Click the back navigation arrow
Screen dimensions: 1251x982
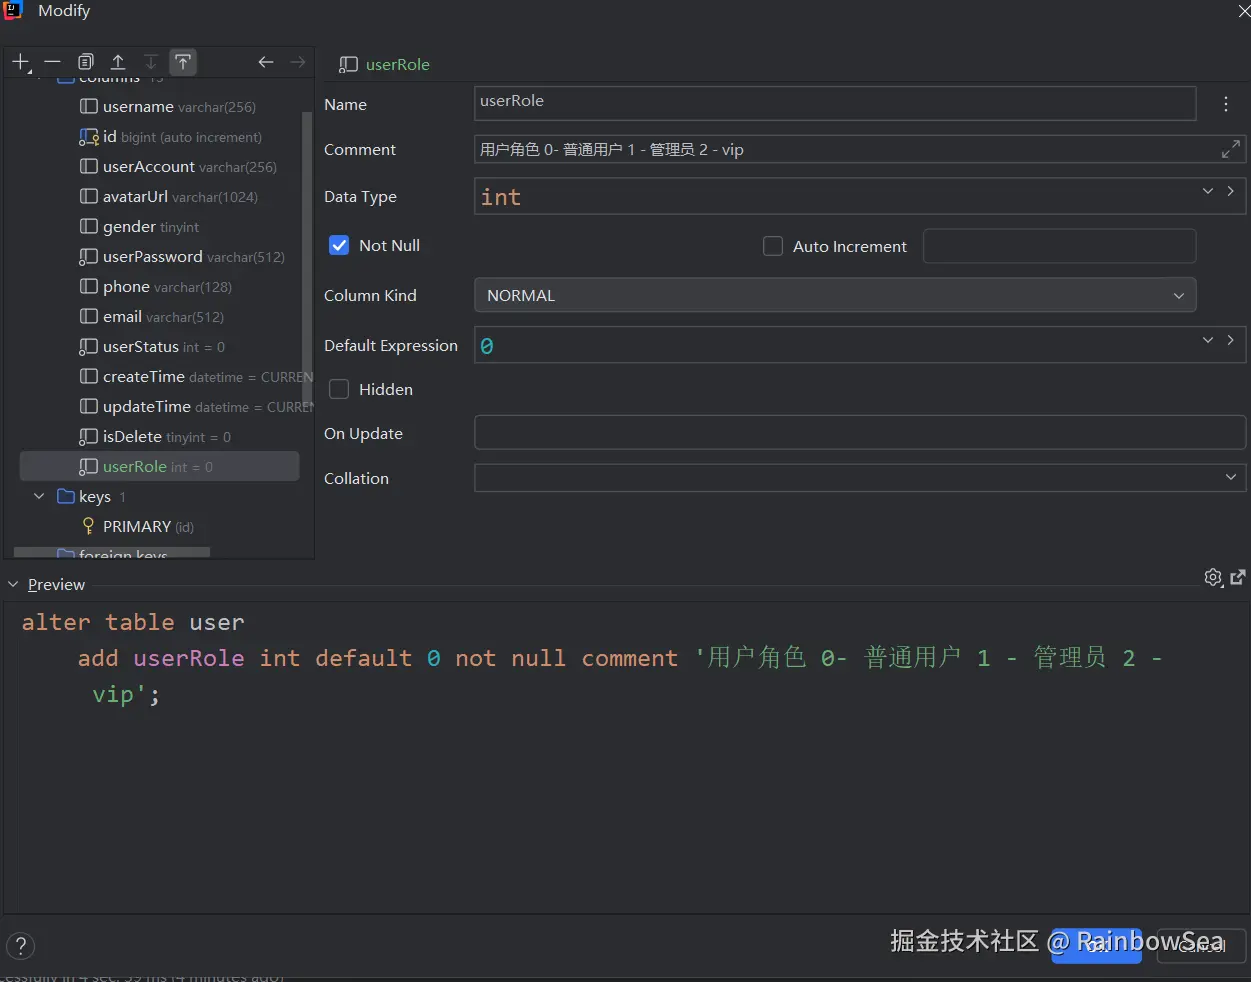pyautogui.click(x=265, y=62)
